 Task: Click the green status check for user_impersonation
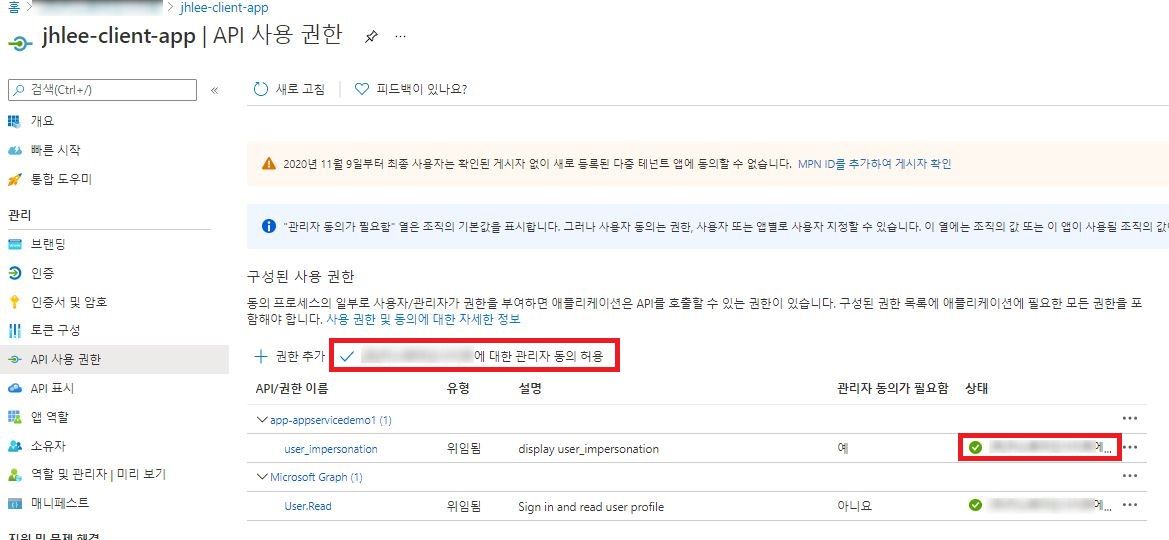975,448
